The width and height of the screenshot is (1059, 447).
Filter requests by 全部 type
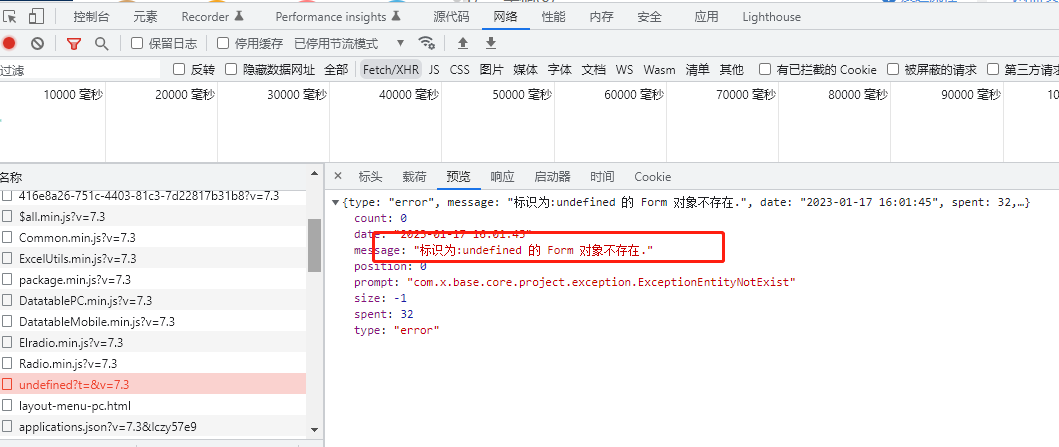pyautogui.click(x=336, y=70)
